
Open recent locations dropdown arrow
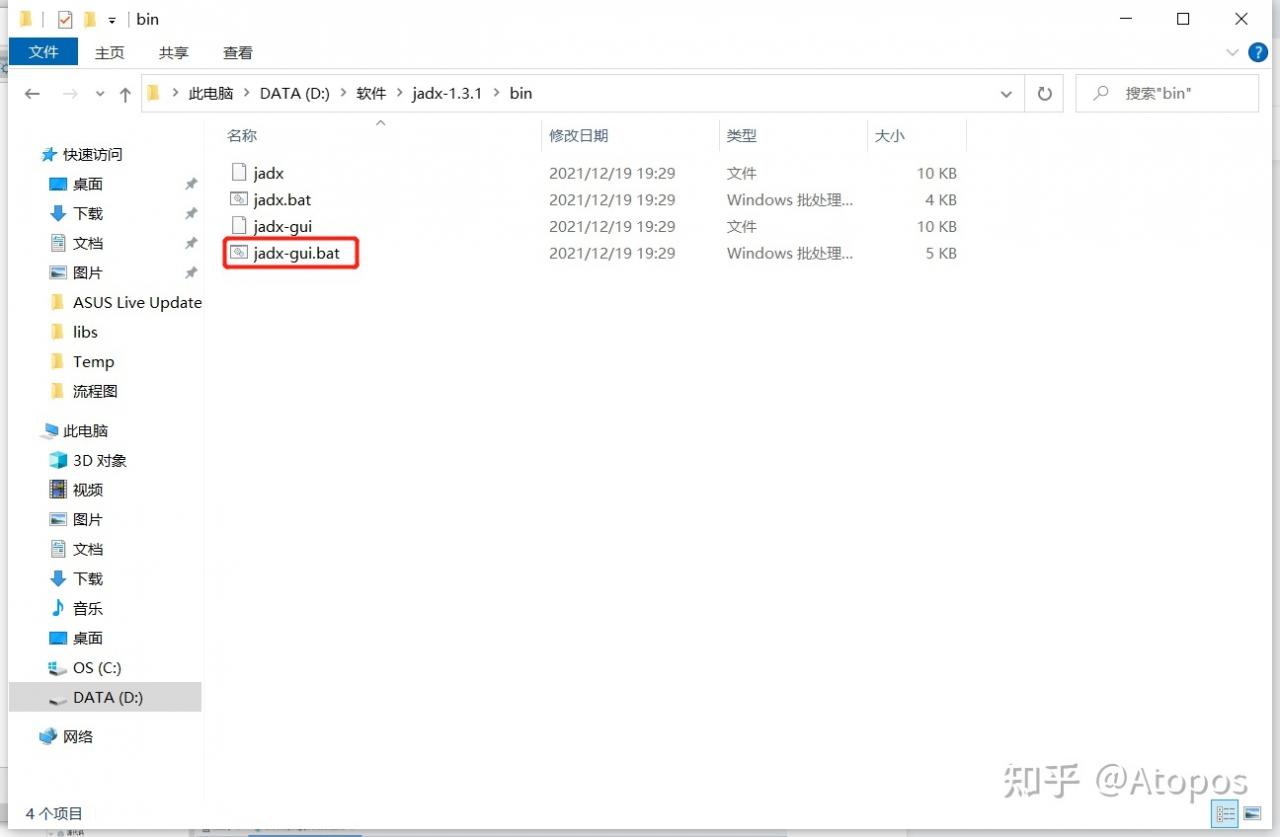click(100, 94)
